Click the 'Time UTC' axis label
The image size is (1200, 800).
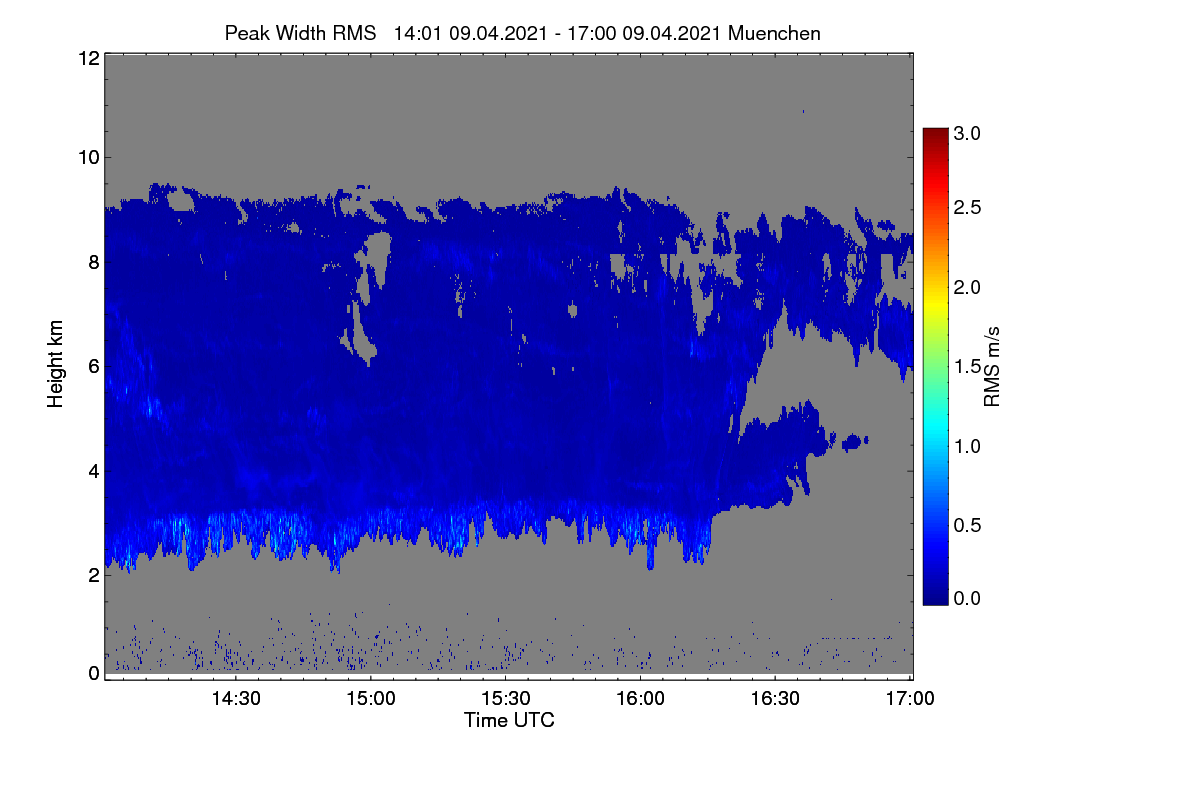[x=509, y=720]
